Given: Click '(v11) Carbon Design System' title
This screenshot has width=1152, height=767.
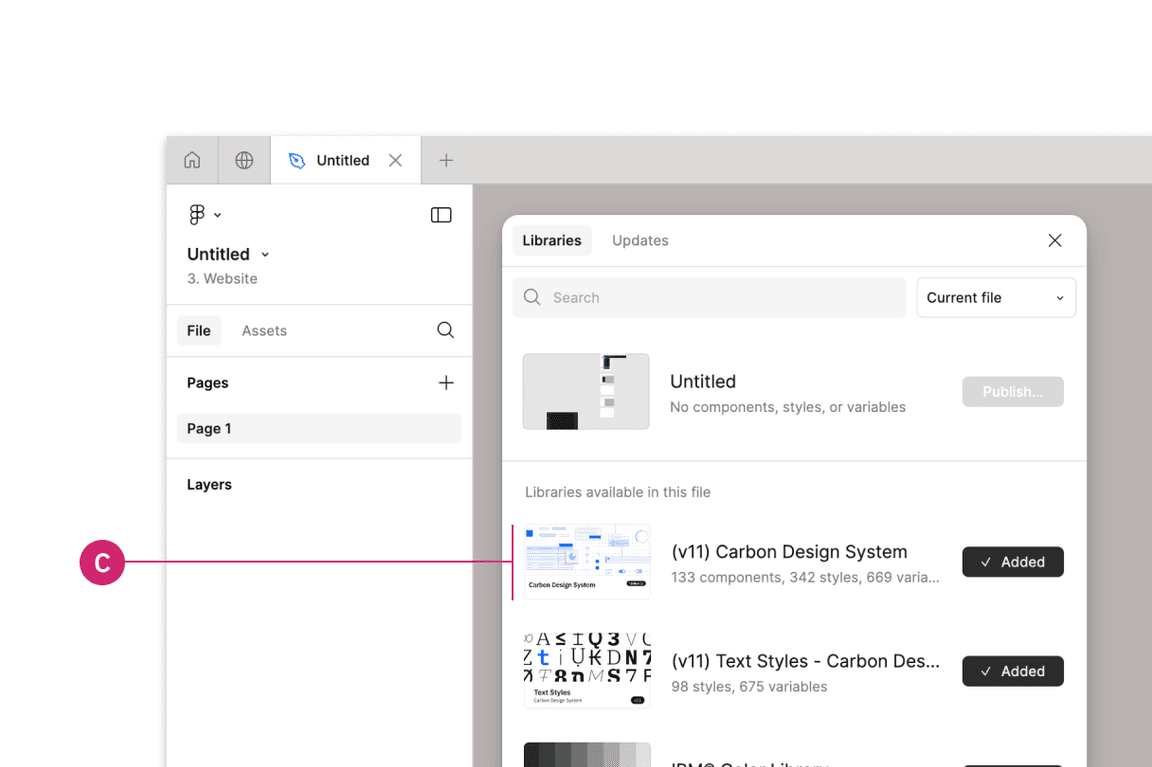Looking at the screenshot, I should tap(789, 552).
